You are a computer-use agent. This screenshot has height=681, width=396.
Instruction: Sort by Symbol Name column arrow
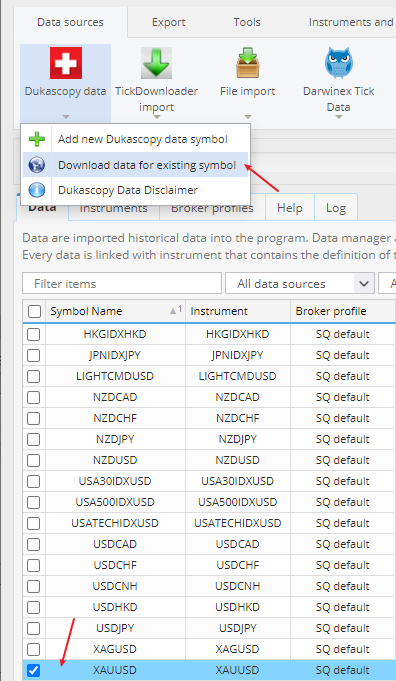(175, 311)
